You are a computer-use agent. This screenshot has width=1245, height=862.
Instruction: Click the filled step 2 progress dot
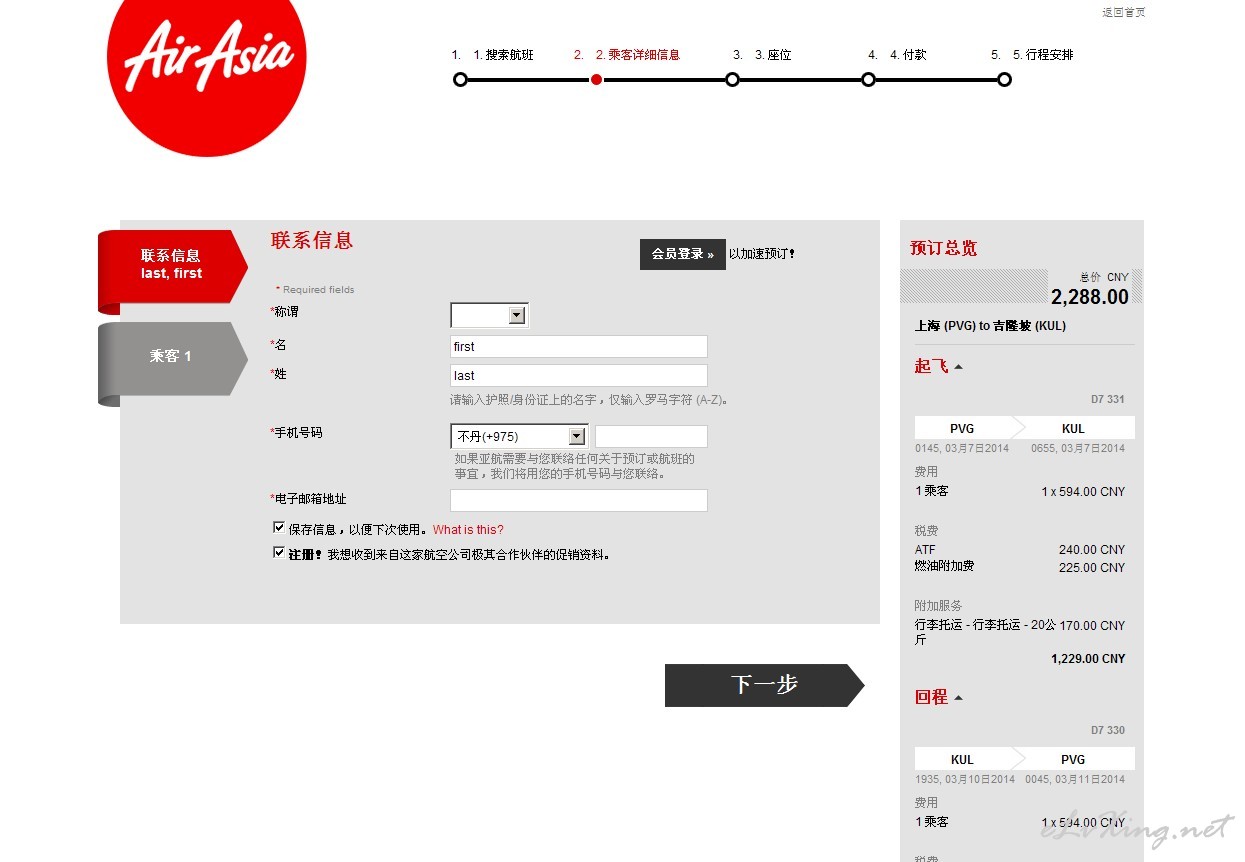point(597,79)
